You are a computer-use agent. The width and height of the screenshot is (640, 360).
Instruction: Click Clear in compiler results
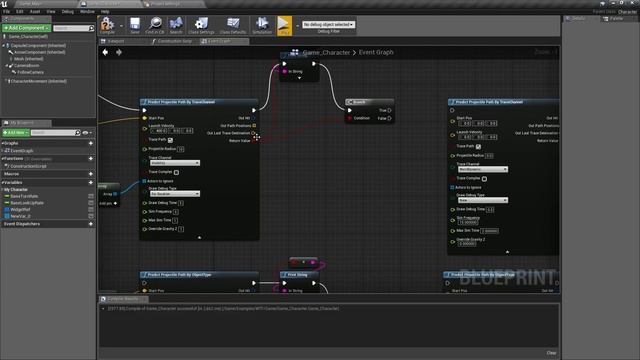551,353
